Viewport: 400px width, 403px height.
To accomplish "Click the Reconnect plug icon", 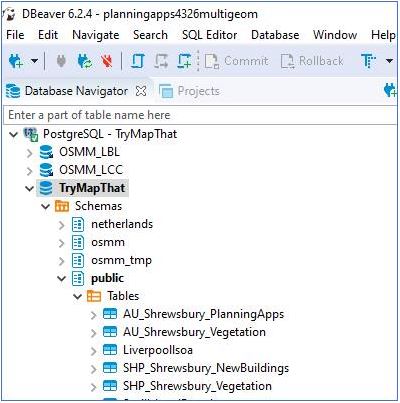I will (x=85, y=61).
